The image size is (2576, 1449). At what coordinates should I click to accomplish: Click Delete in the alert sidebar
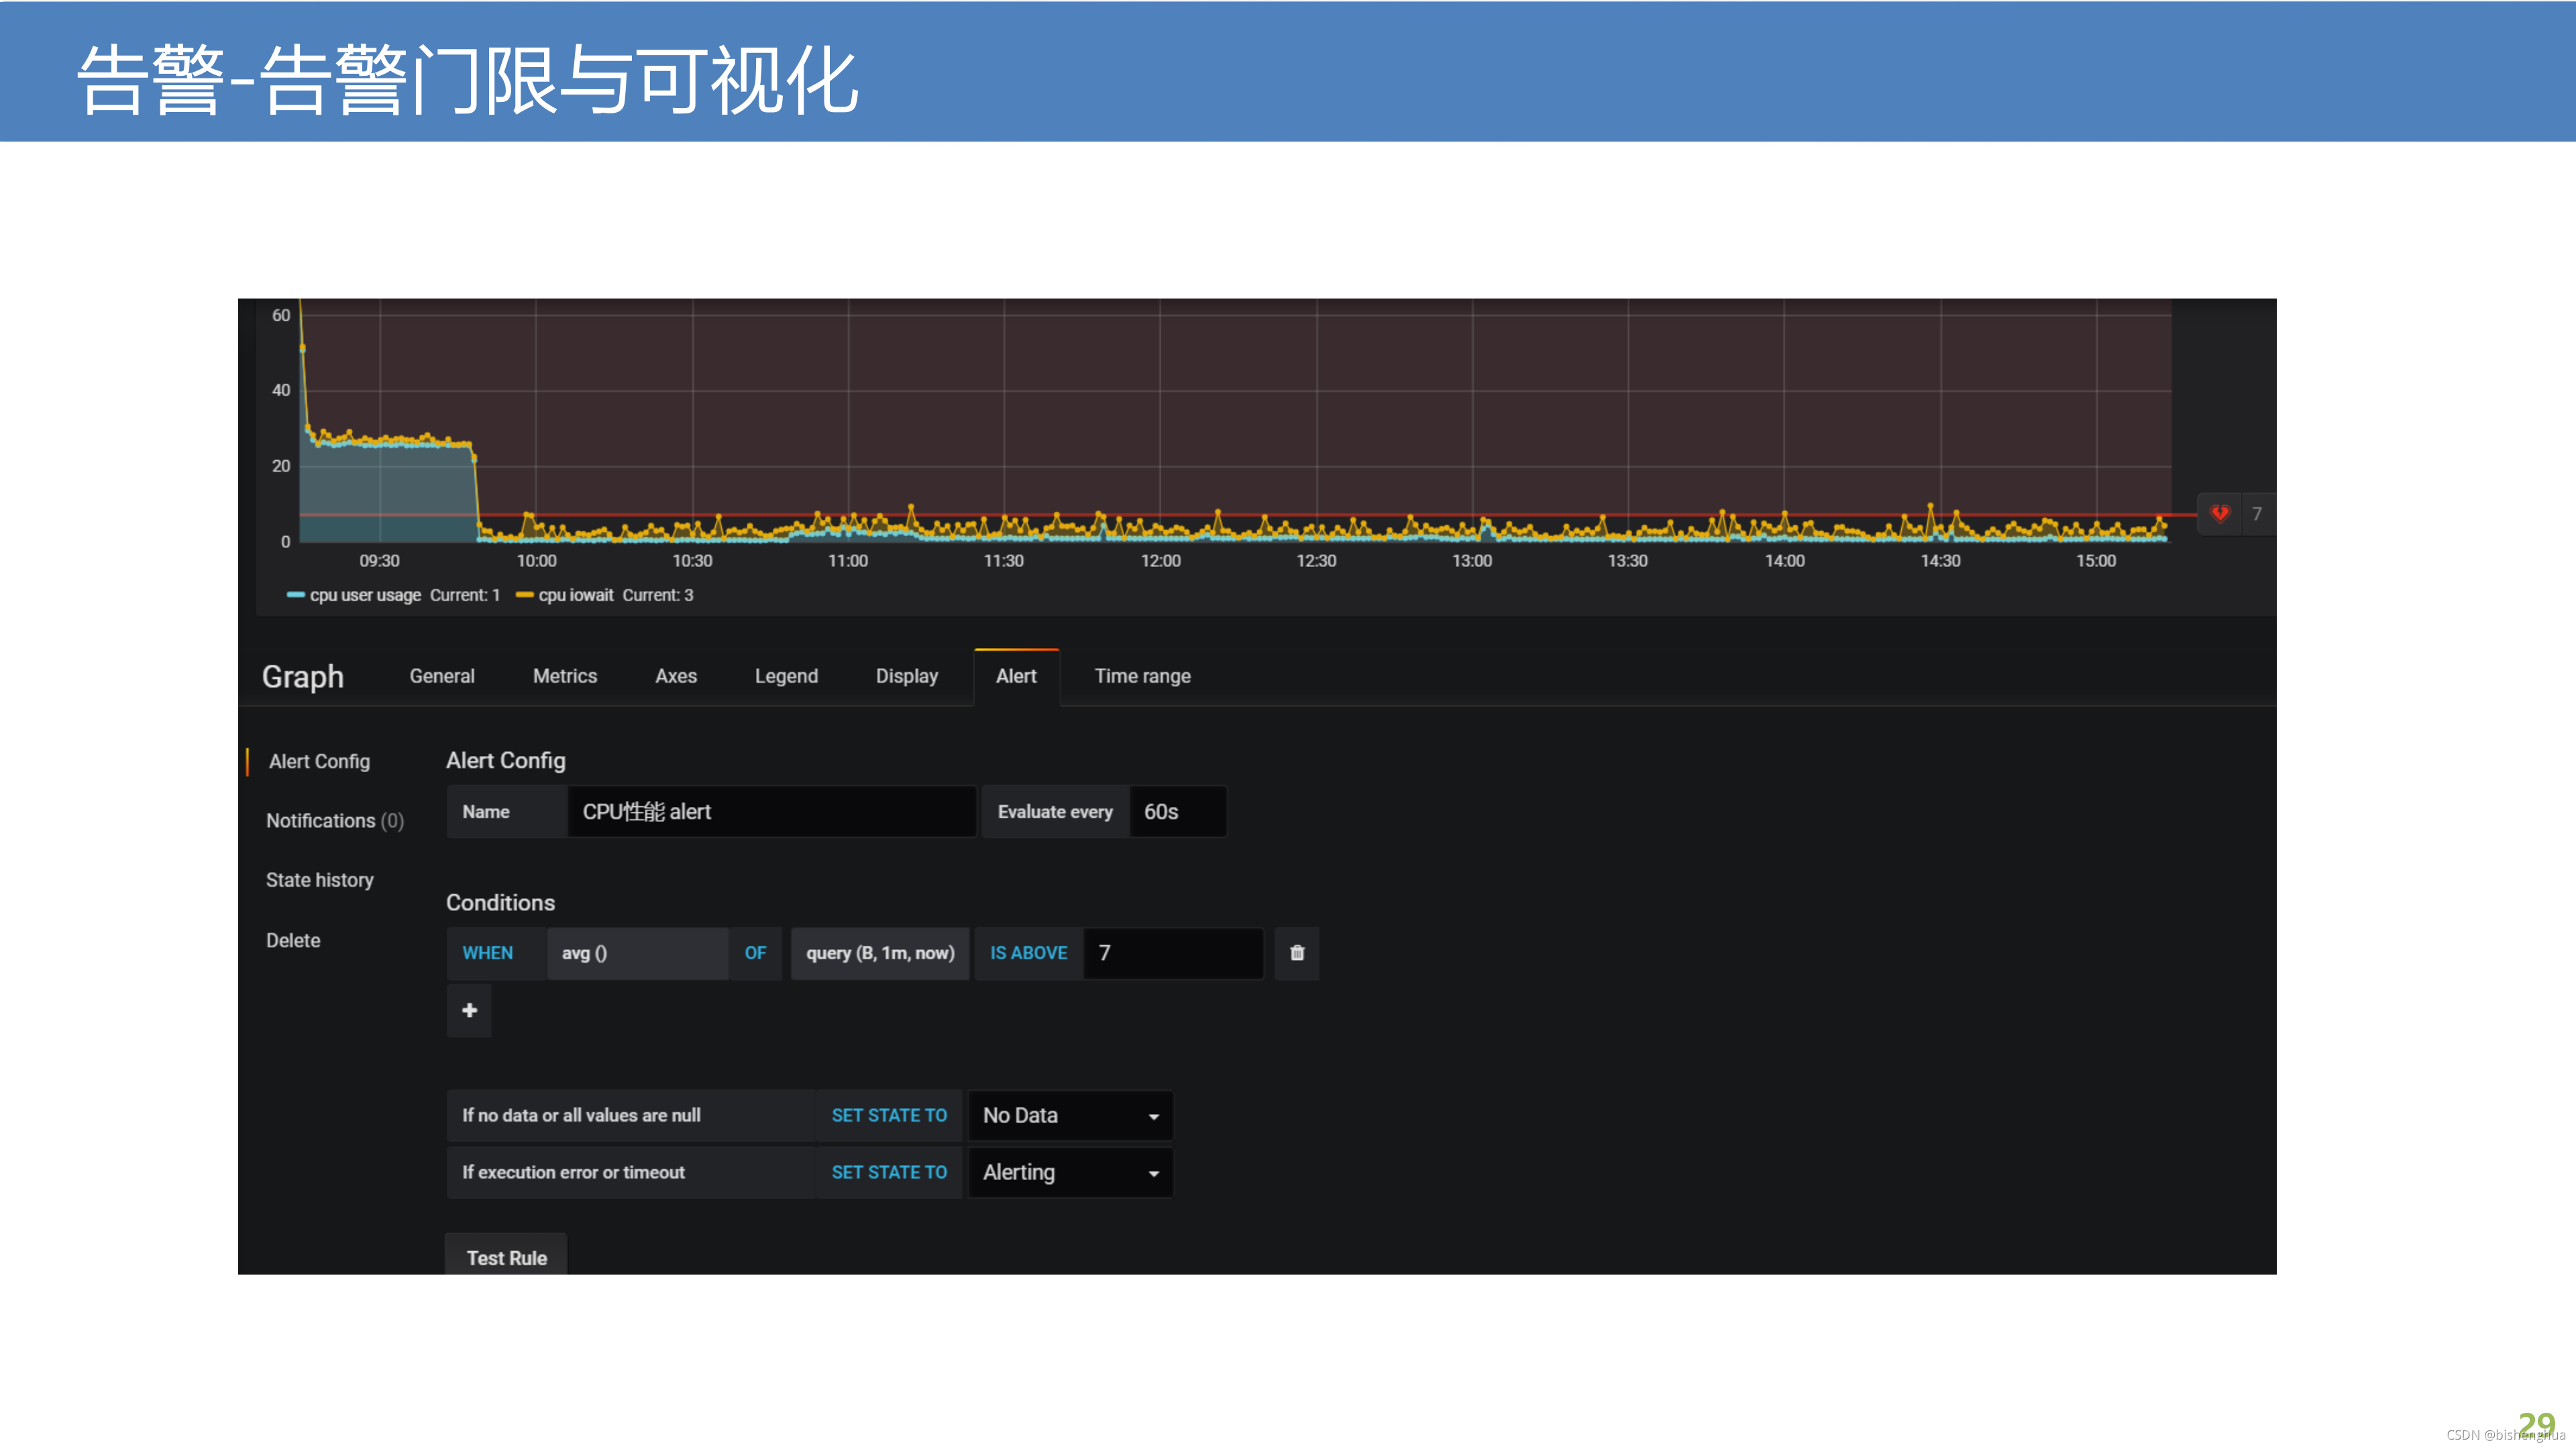click(x=293, y=940)
